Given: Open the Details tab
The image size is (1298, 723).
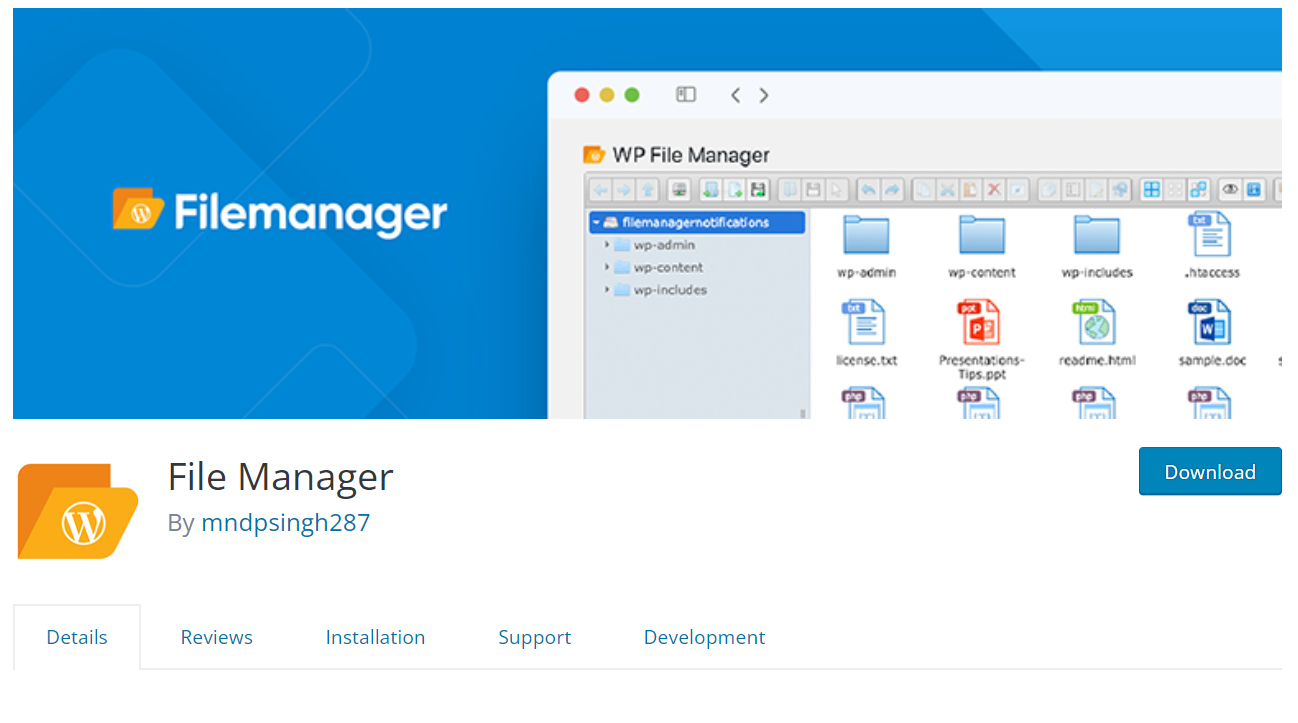Looking at the screenshot, I should (77, 637).
